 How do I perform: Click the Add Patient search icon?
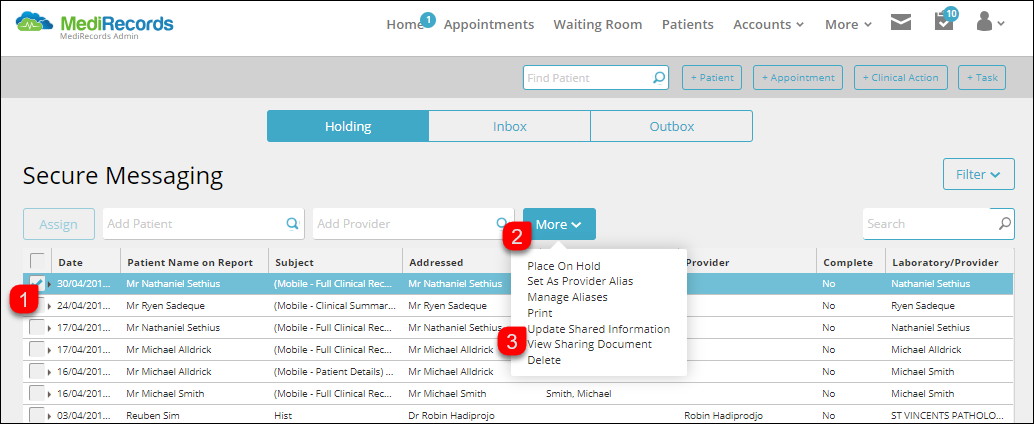pos(291,224)
